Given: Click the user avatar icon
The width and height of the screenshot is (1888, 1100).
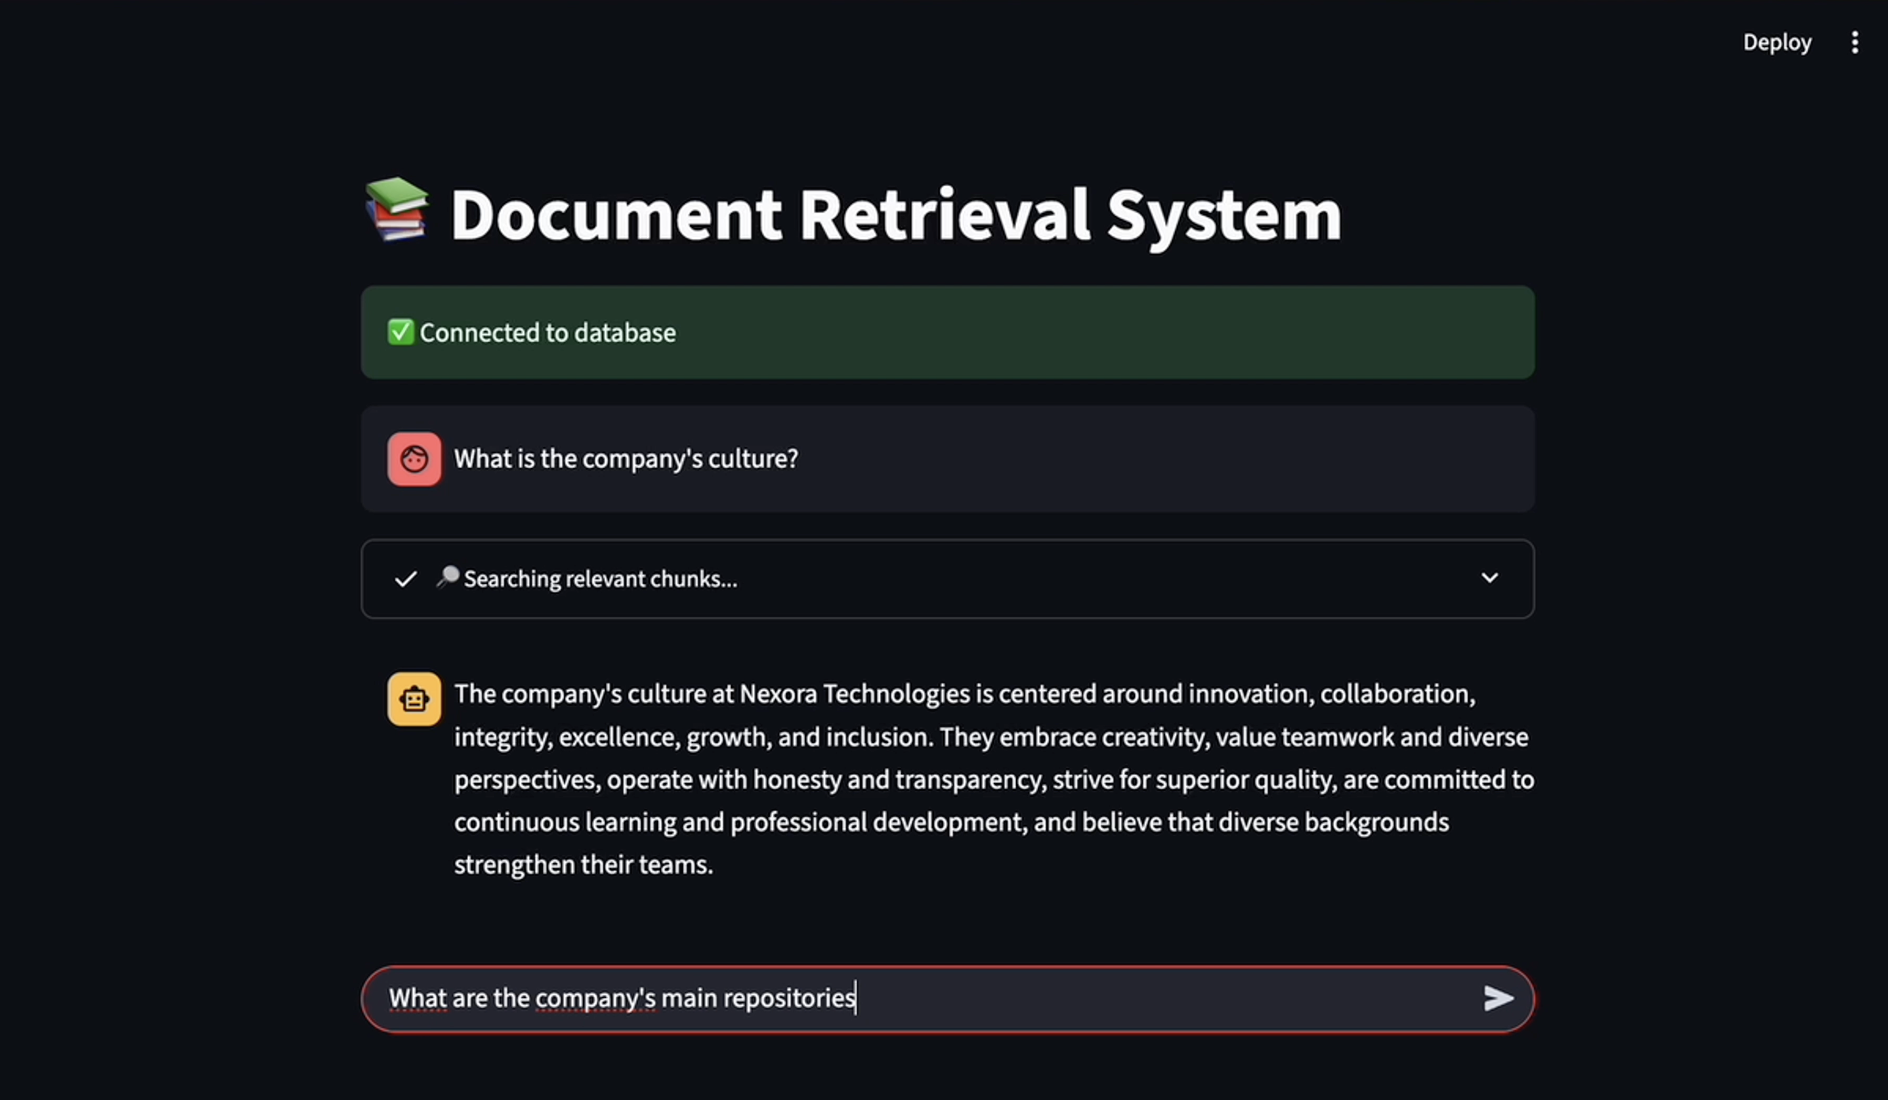Looking at the screenshot, I should (414, 459).
